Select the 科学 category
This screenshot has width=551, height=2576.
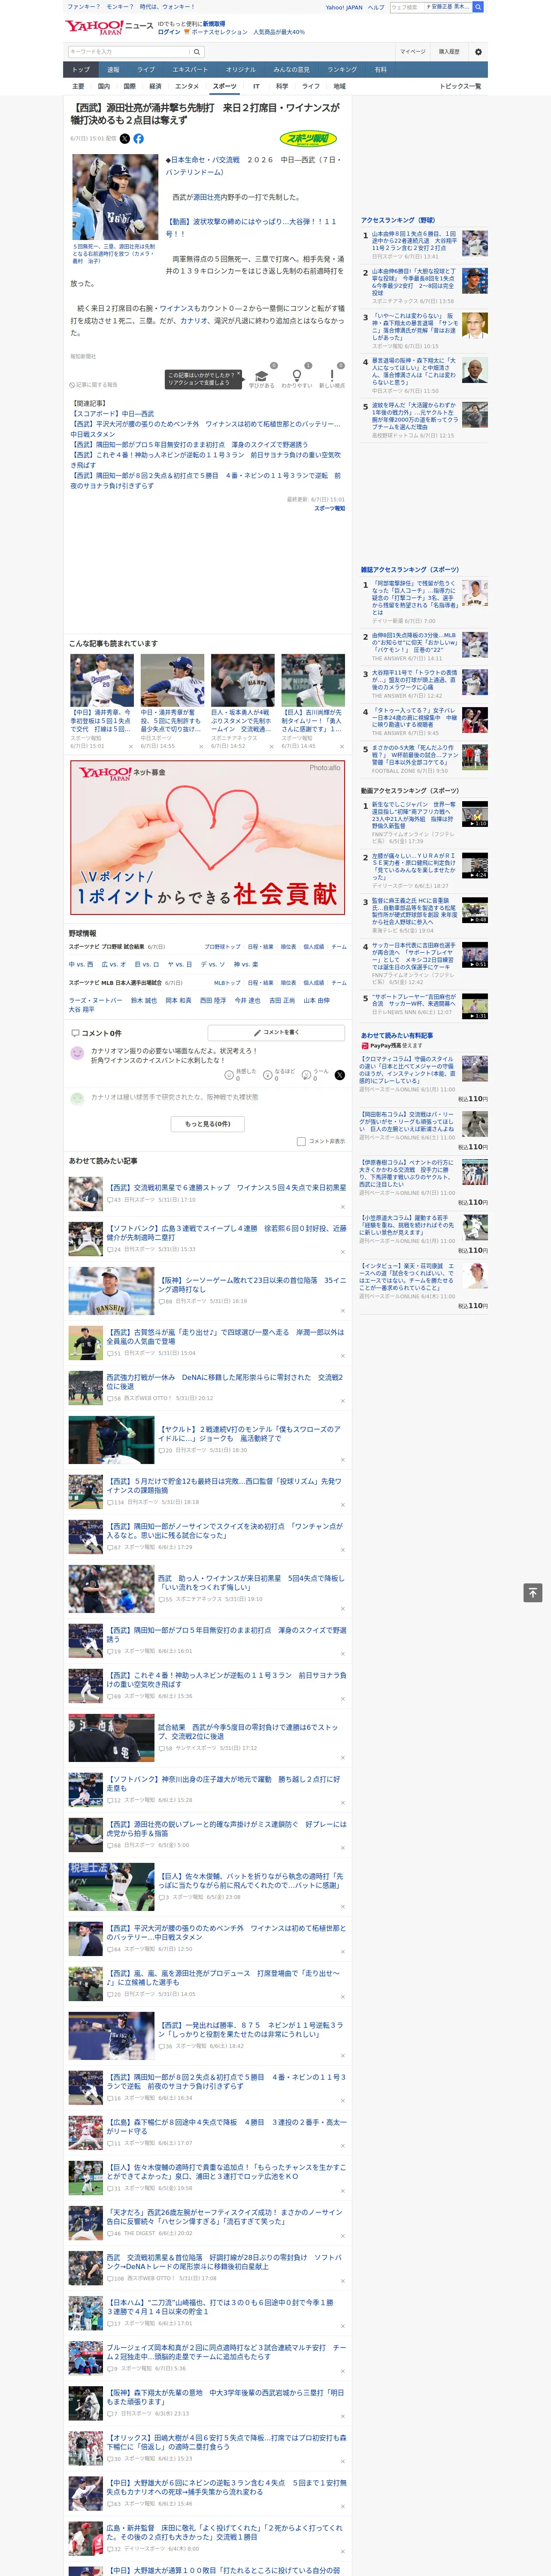coord(282,86)
